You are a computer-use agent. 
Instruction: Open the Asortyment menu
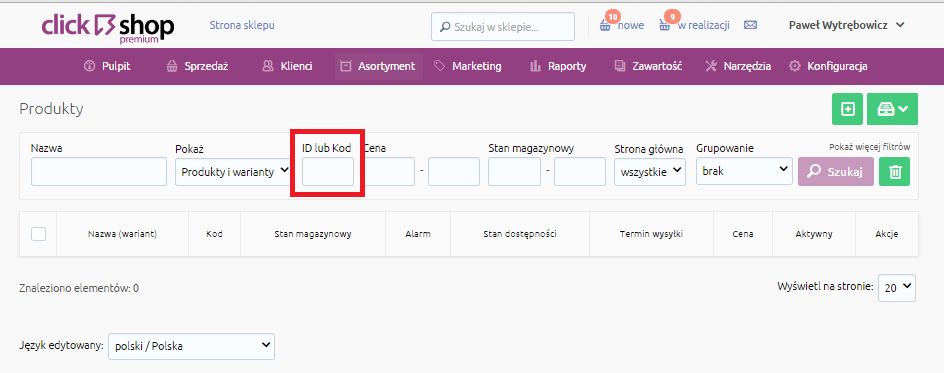coord(378,66)
